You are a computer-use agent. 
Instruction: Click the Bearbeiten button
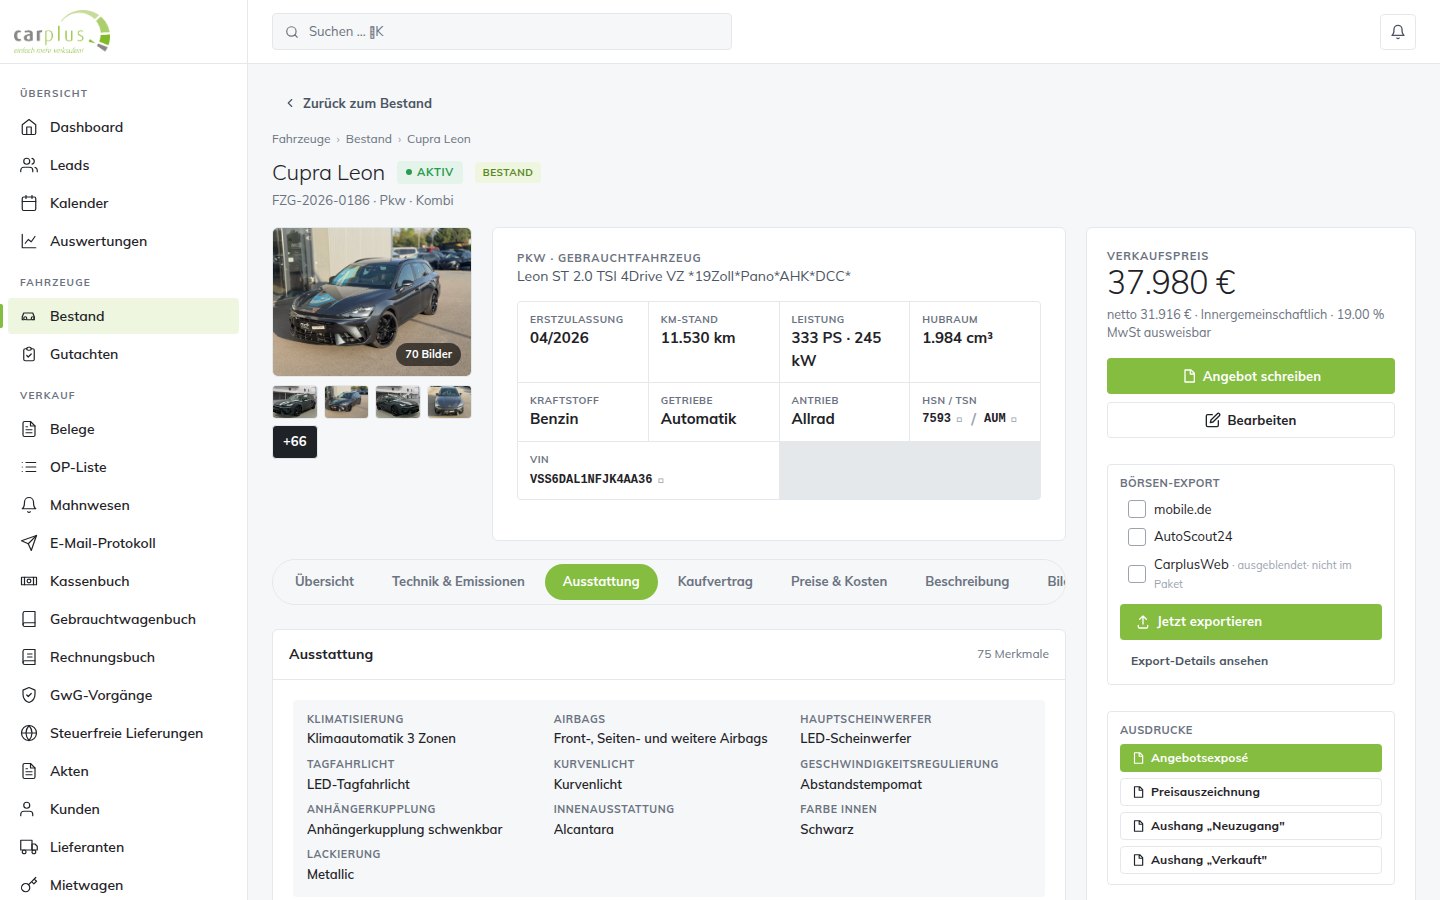coord(1251,420)
